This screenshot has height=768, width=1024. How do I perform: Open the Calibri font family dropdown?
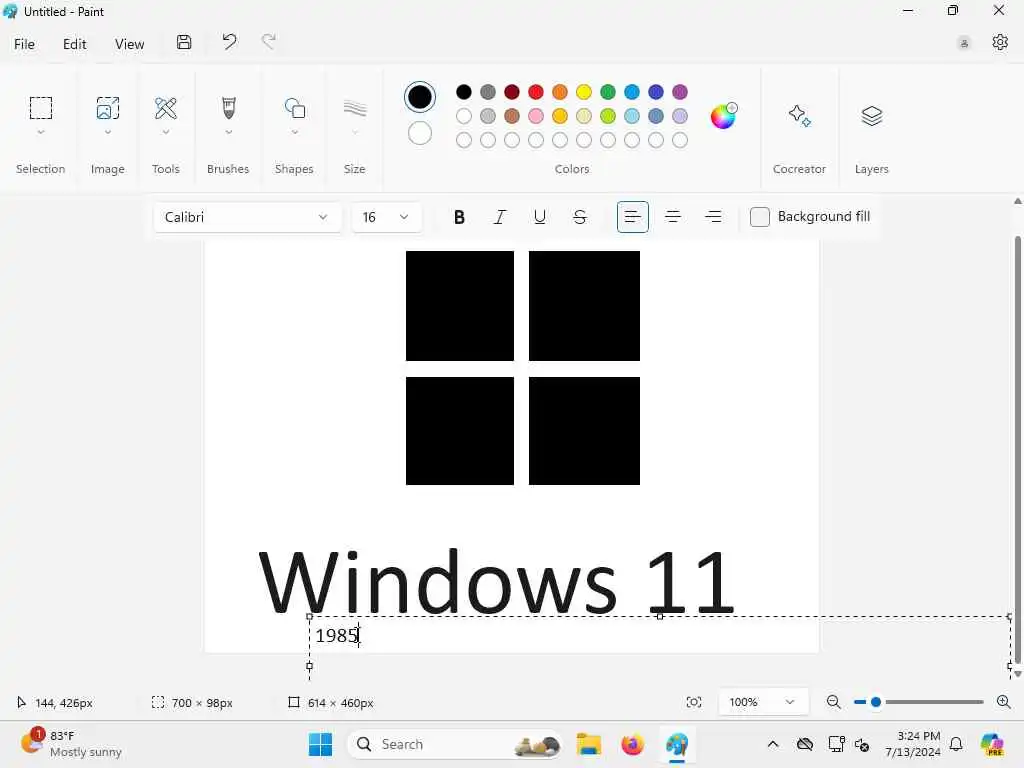click(247, 217)
